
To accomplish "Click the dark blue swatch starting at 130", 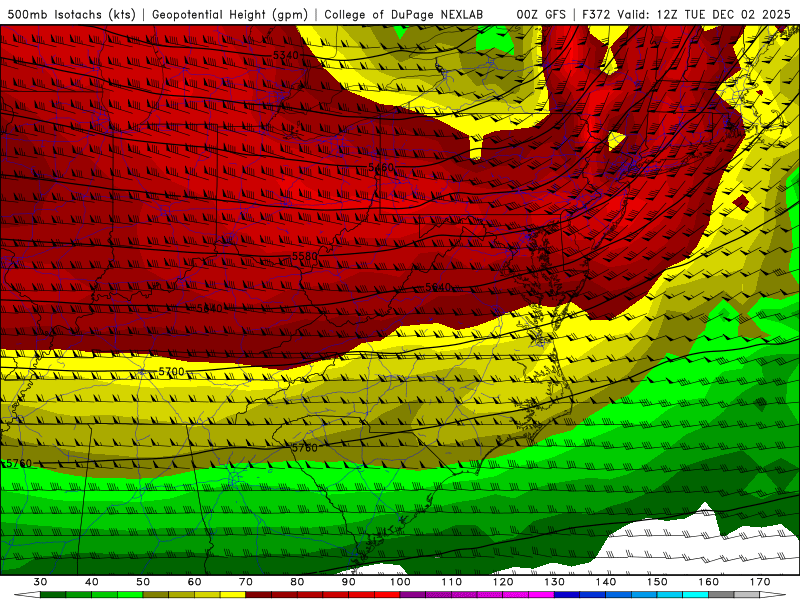I will click(x=567, y=595).
